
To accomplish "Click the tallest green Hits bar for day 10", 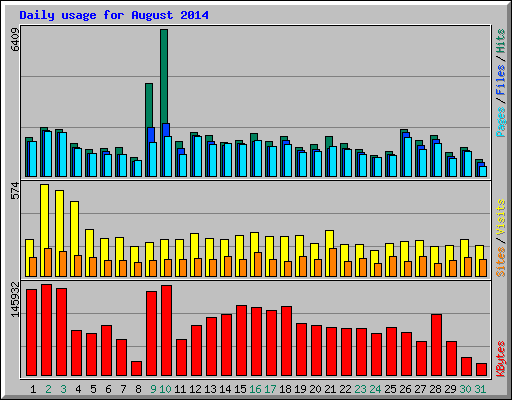I will click(x=164, y=76).
